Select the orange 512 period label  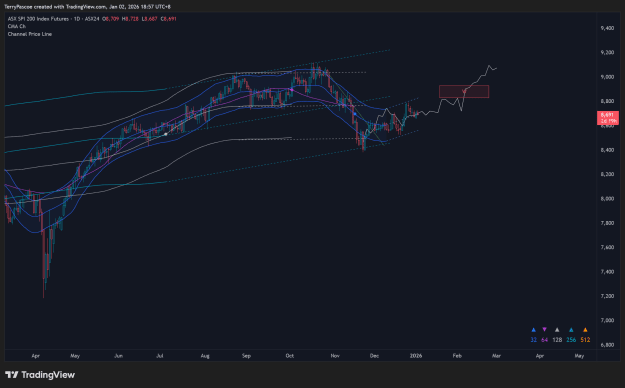tap(585, 340)
